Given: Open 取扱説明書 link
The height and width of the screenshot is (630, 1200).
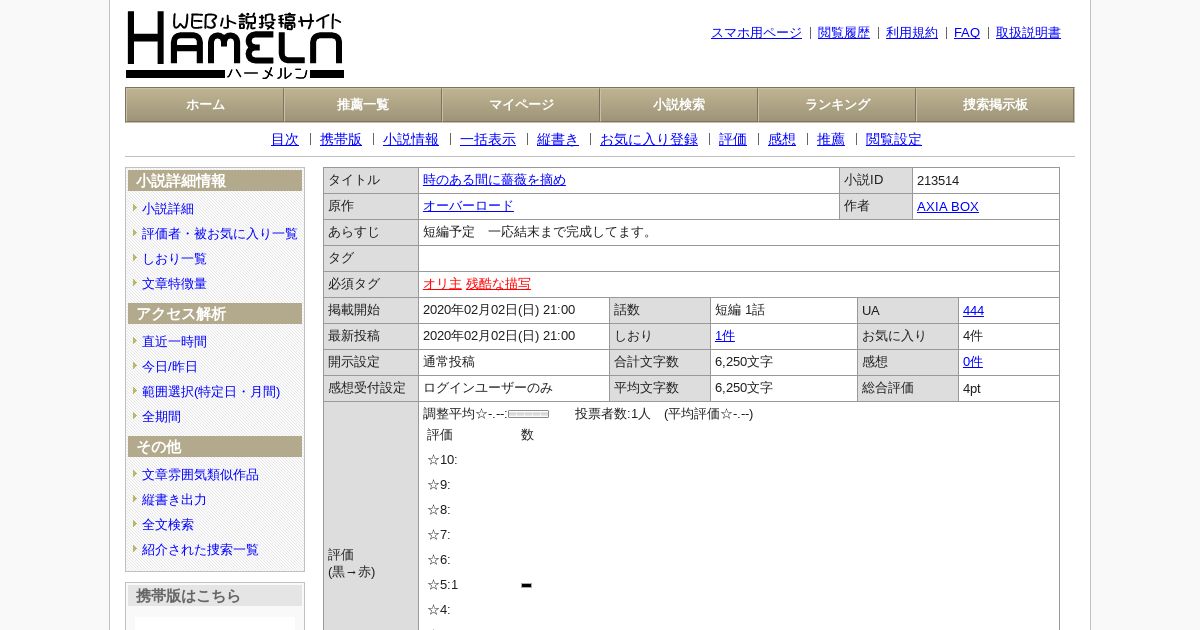Looking at the screenshot, I should tap(1028, 33).
